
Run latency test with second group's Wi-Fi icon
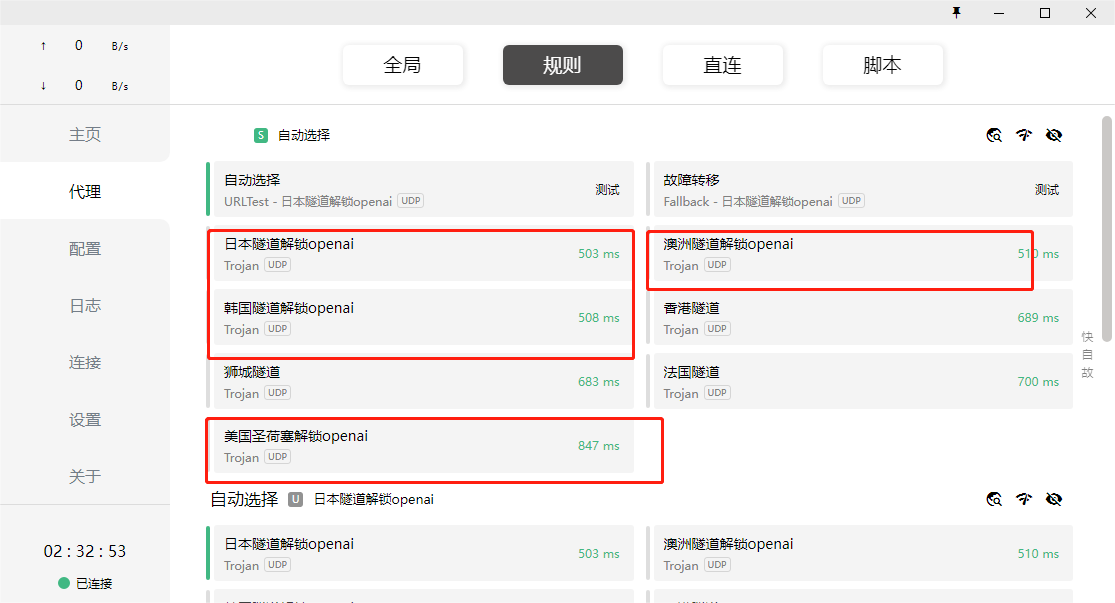pos(1023,499)
